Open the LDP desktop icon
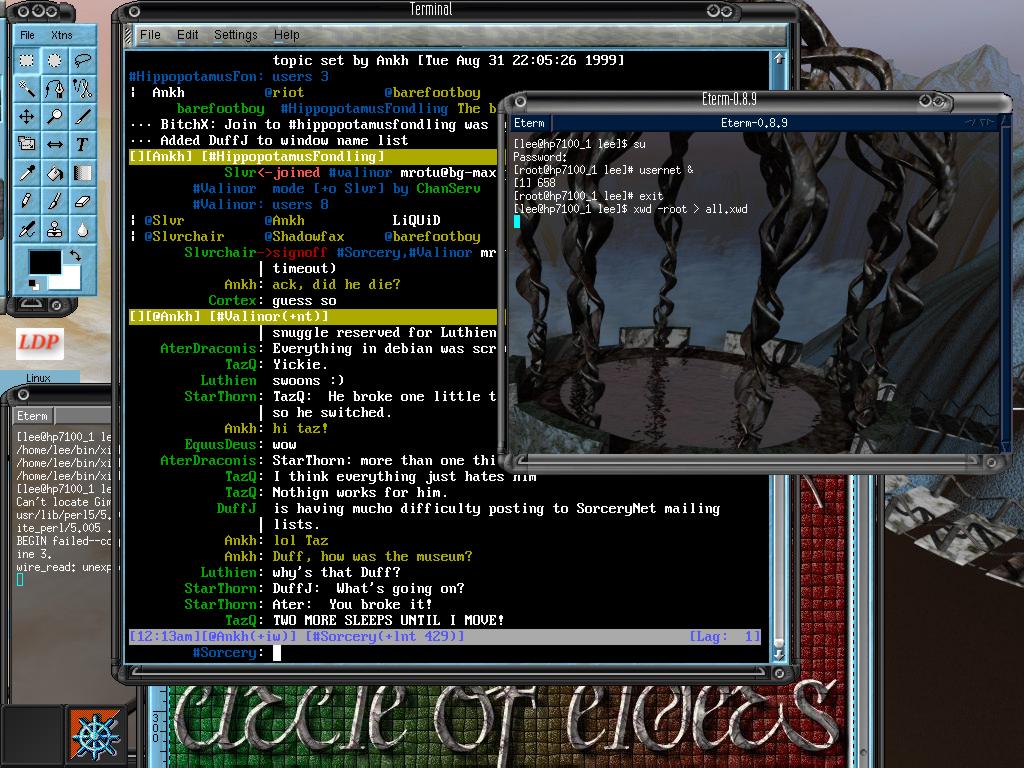 [x=39, y=343]
